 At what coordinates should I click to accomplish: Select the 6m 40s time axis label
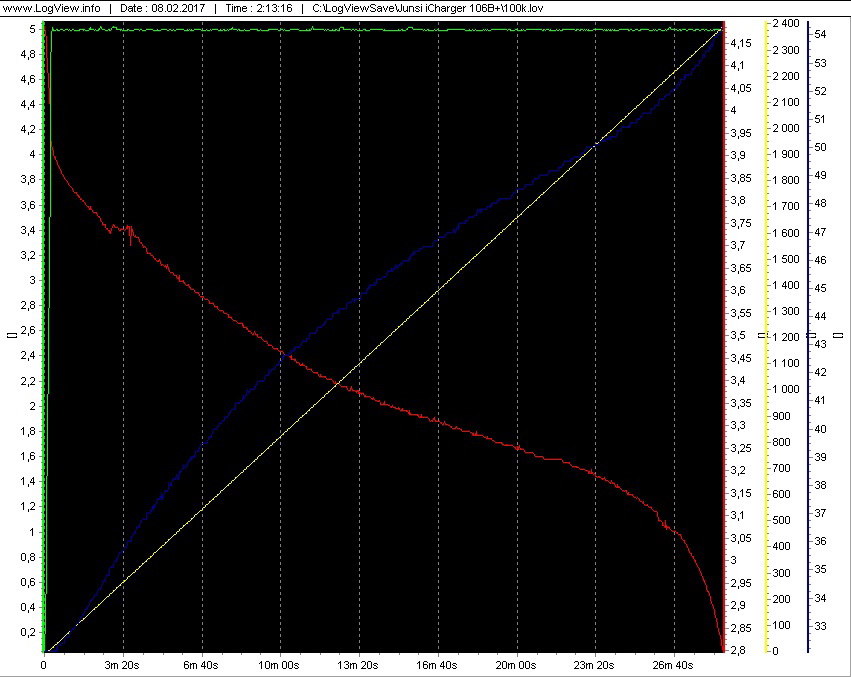click(x=202, y=664)
